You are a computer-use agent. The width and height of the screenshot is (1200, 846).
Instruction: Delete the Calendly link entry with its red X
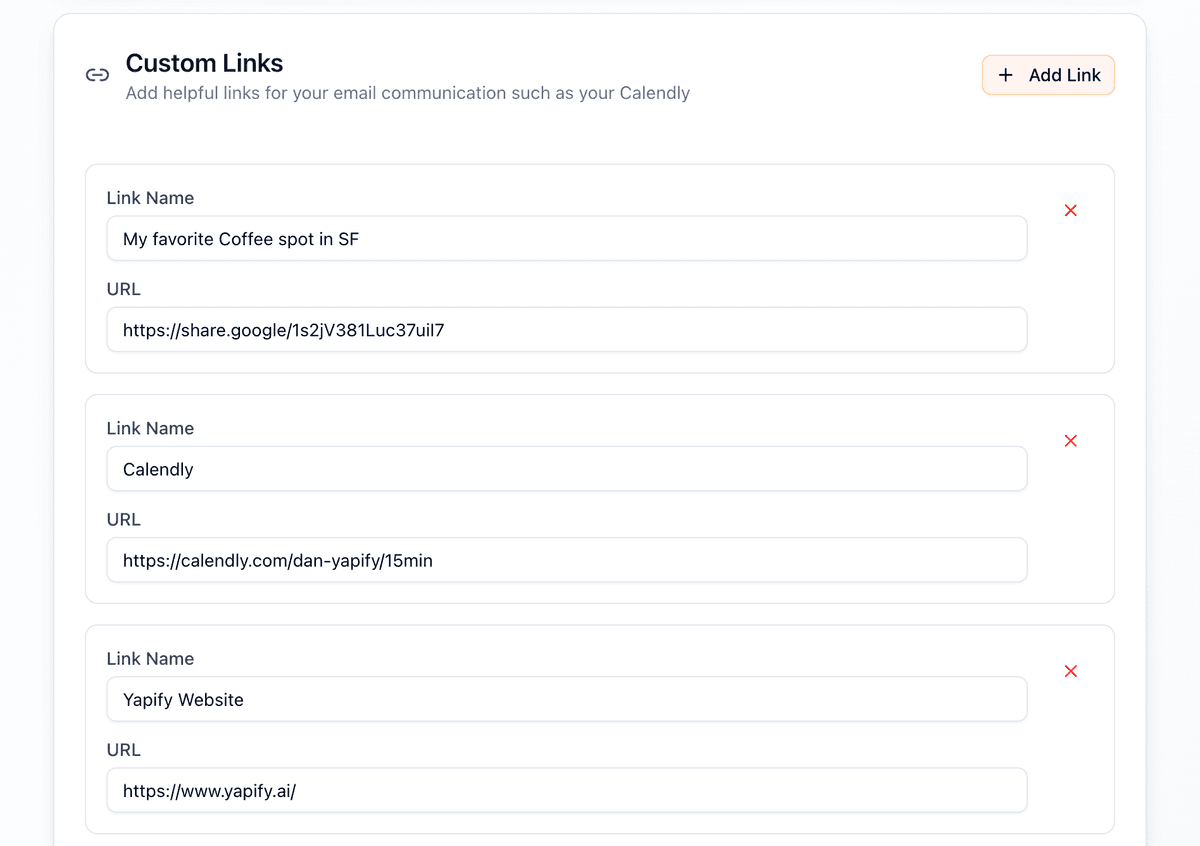tap(1070, 440)
